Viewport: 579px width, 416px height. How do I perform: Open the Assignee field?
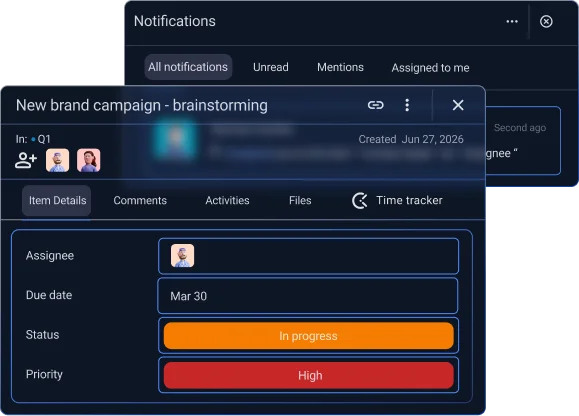pyautogui.click(x=308, y=256)
